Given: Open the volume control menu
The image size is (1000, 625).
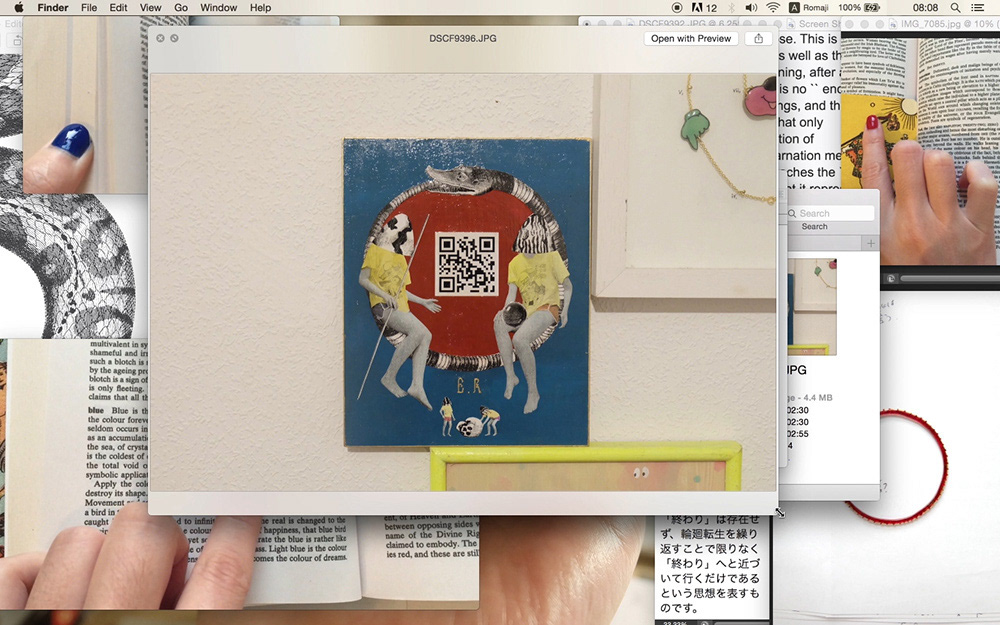Looking at the screenshot, I should click(x=752, y=8).
